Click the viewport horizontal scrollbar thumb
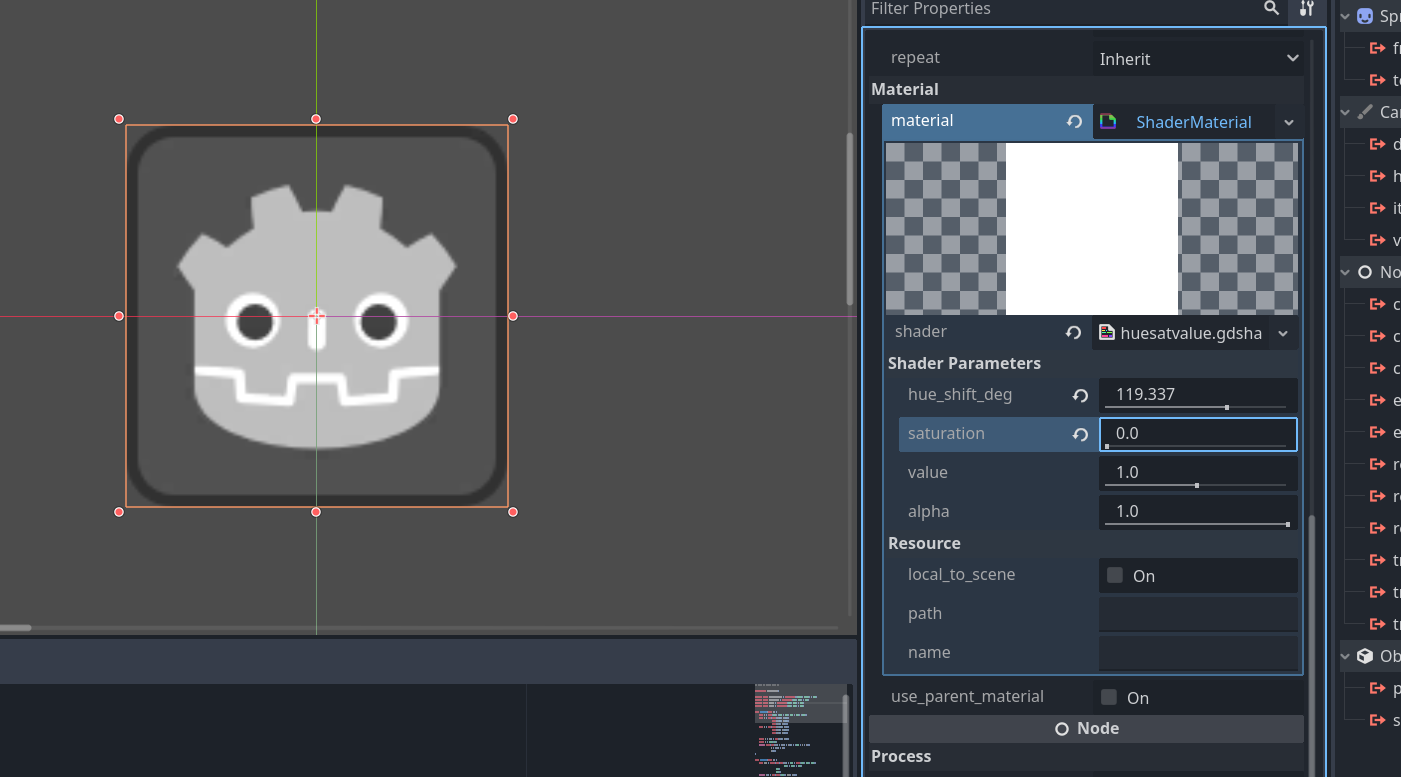 pyautogui.click(x=15, y=628)
